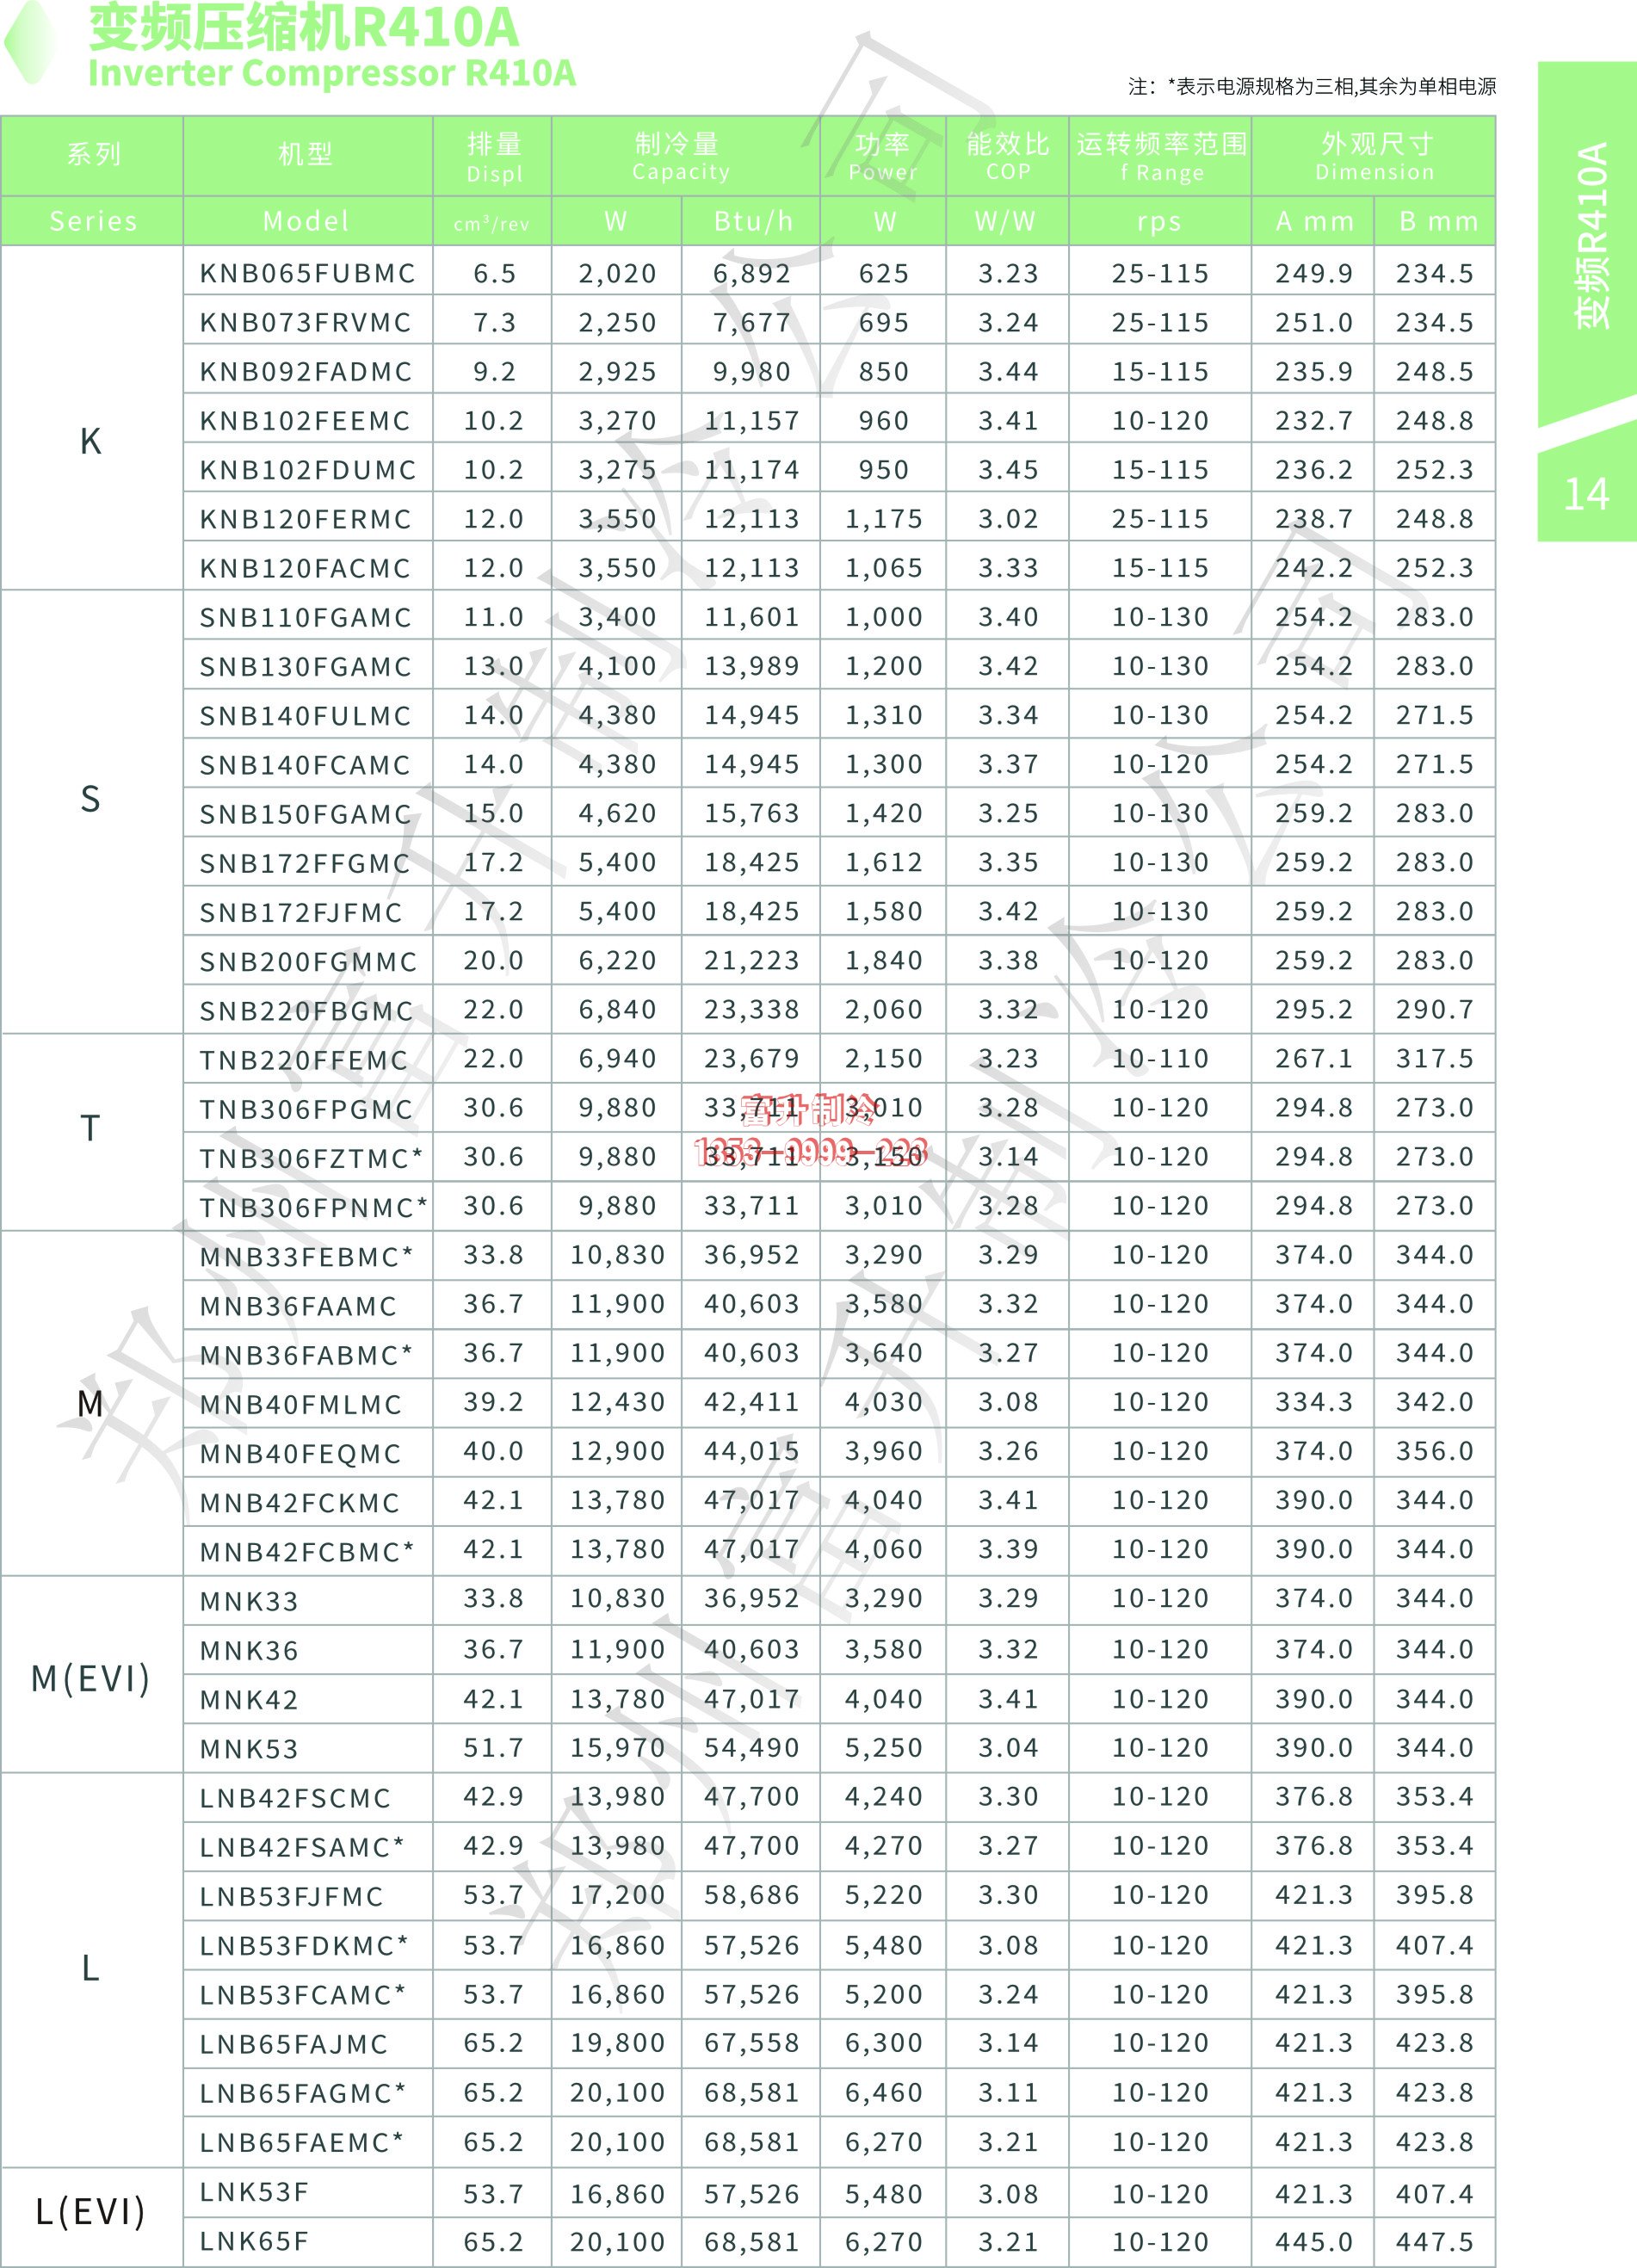Screen dimensions: 1637x2268
Task: Click model MNK53 in the table
Action: tap(249, 1749)
